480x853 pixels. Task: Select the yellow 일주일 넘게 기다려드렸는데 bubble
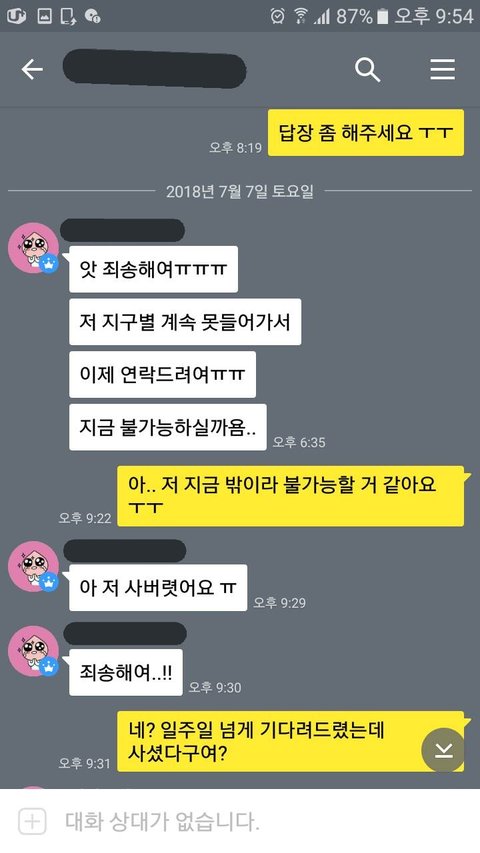pyautogui.click(x=291, y=741)
